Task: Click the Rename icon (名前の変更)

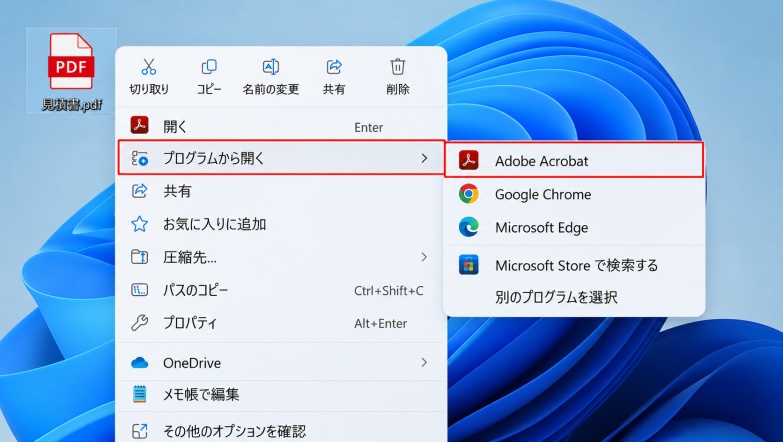Action: pos(271,66)
